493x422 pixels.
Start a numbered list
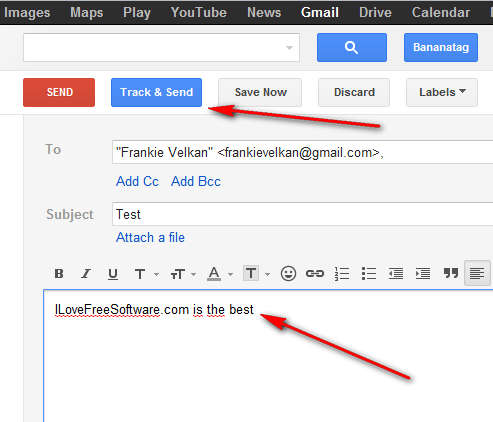[342, 274]
